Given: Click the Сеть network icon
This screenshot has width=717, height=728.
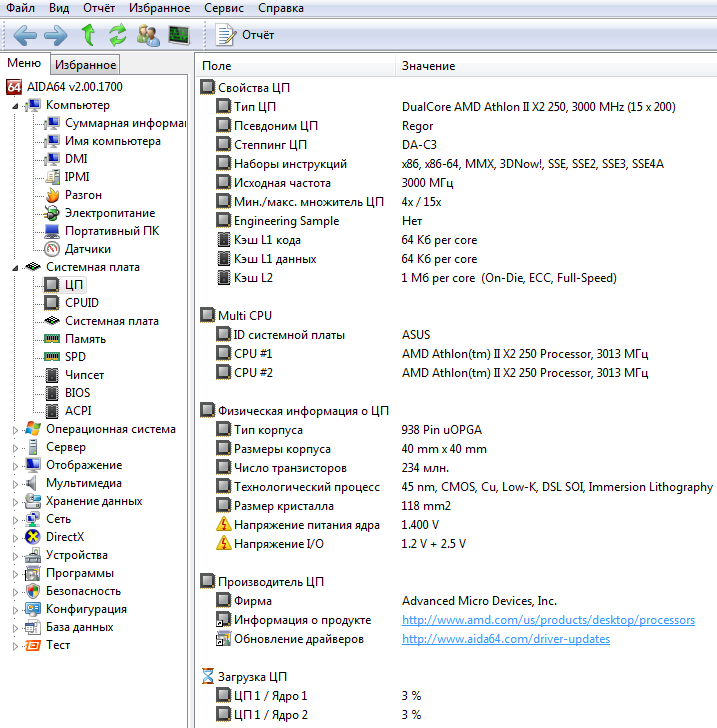Looking at the screenshot, I should (x=33, y=519).
